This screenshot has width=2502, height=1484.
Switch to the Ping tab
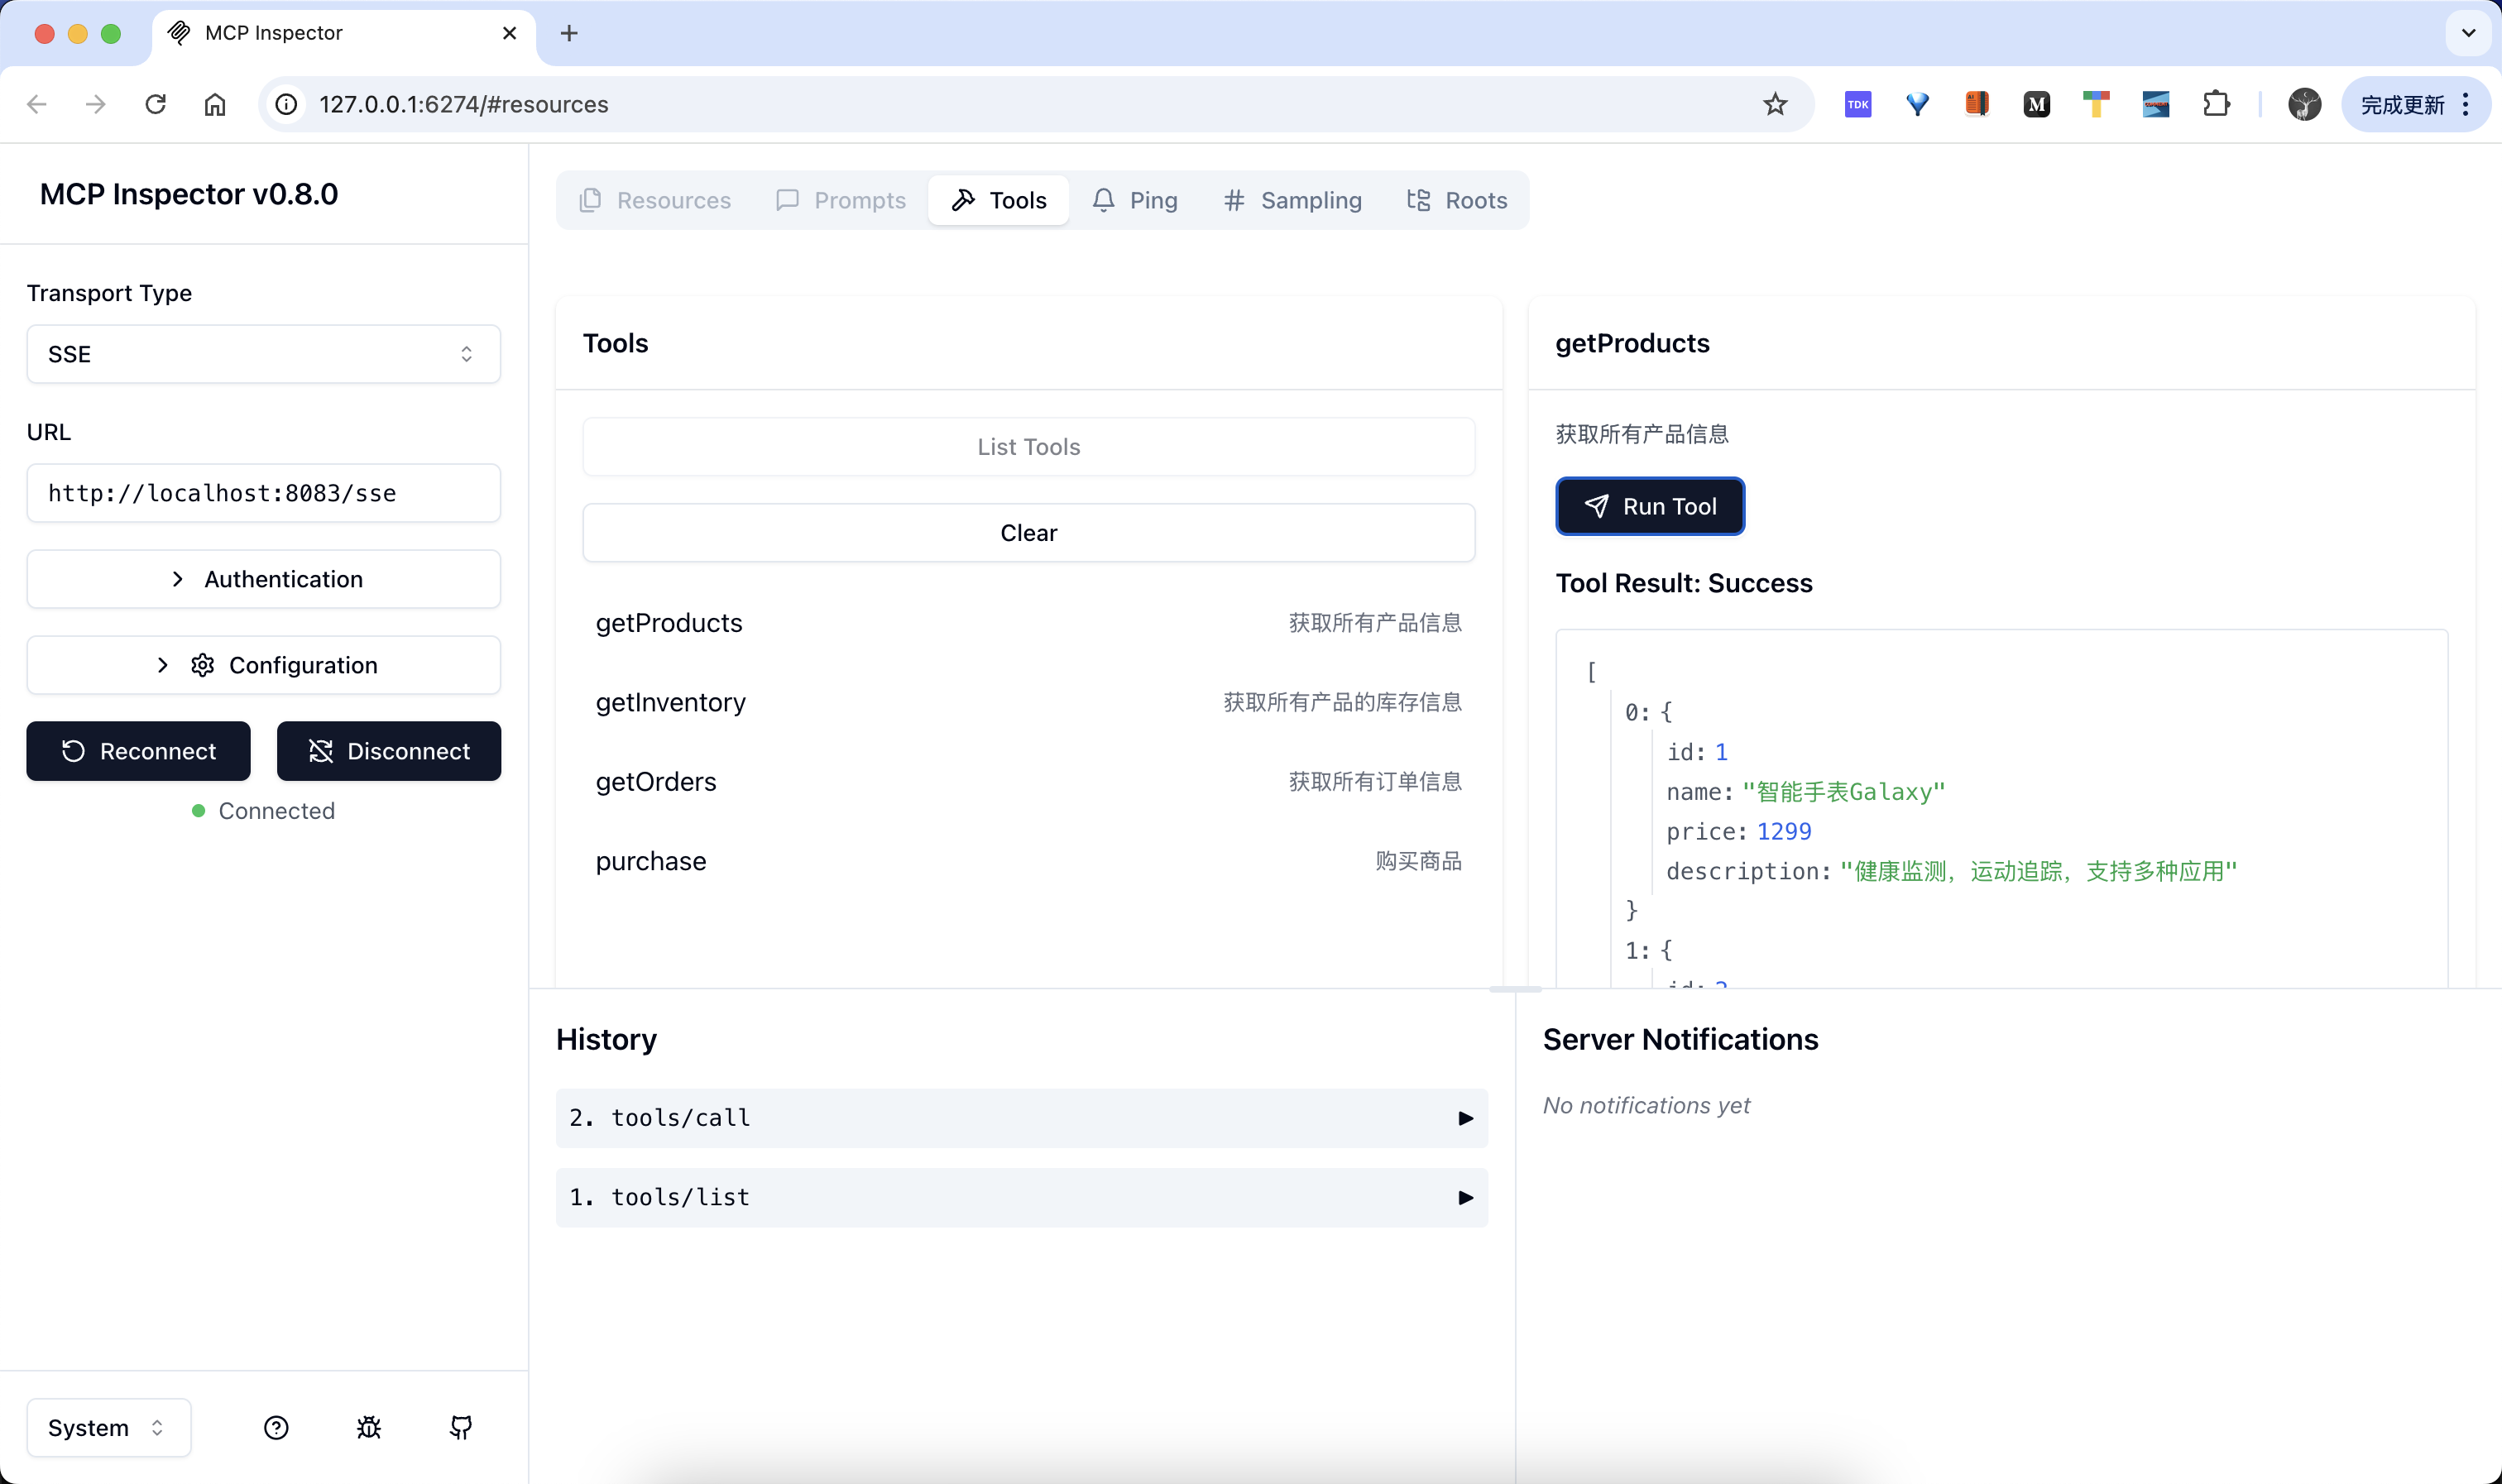1135,200
